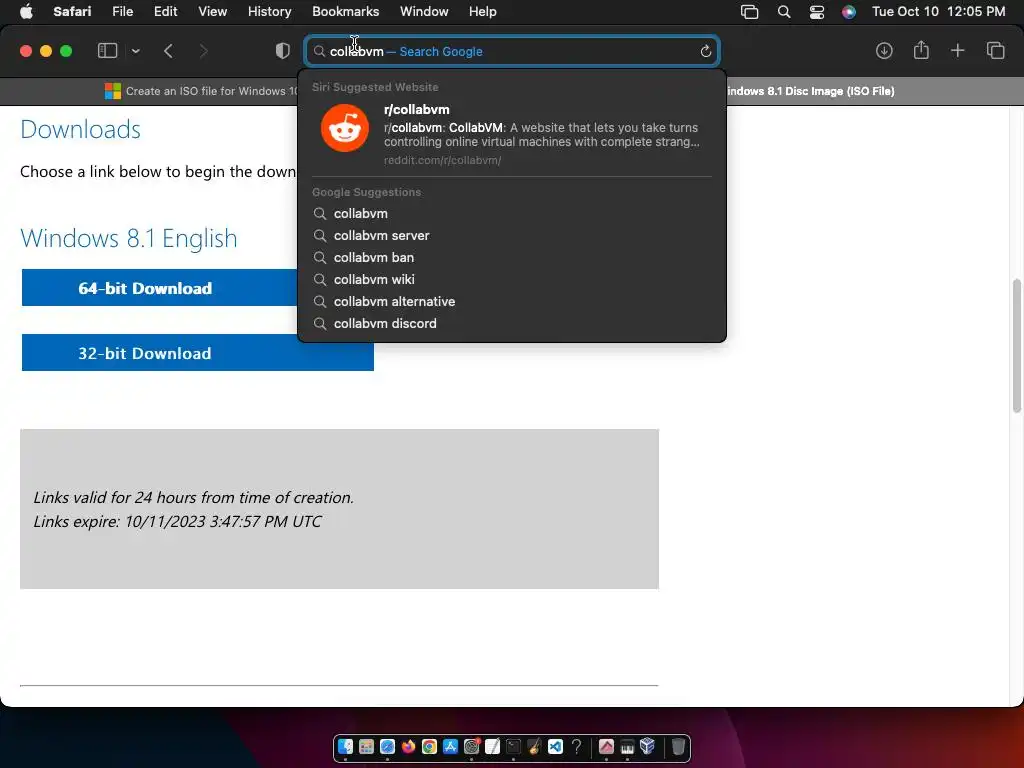Click the 'Windows 8.1 English' heading
The width and height of the screenshot is (1024, 768).
pyautogui.click(x=129, y=238)
